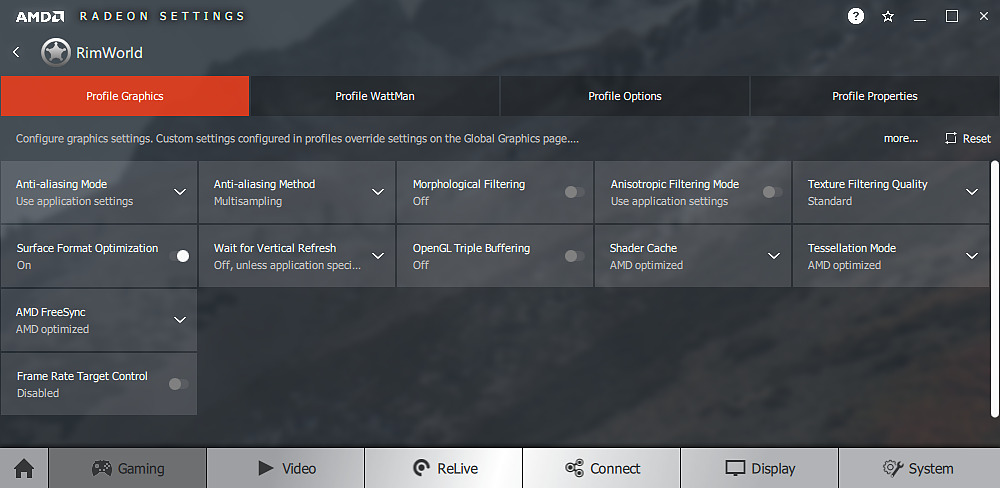Open the Video section
This screenshot has height=488, width=1000.
click(286, 468)
